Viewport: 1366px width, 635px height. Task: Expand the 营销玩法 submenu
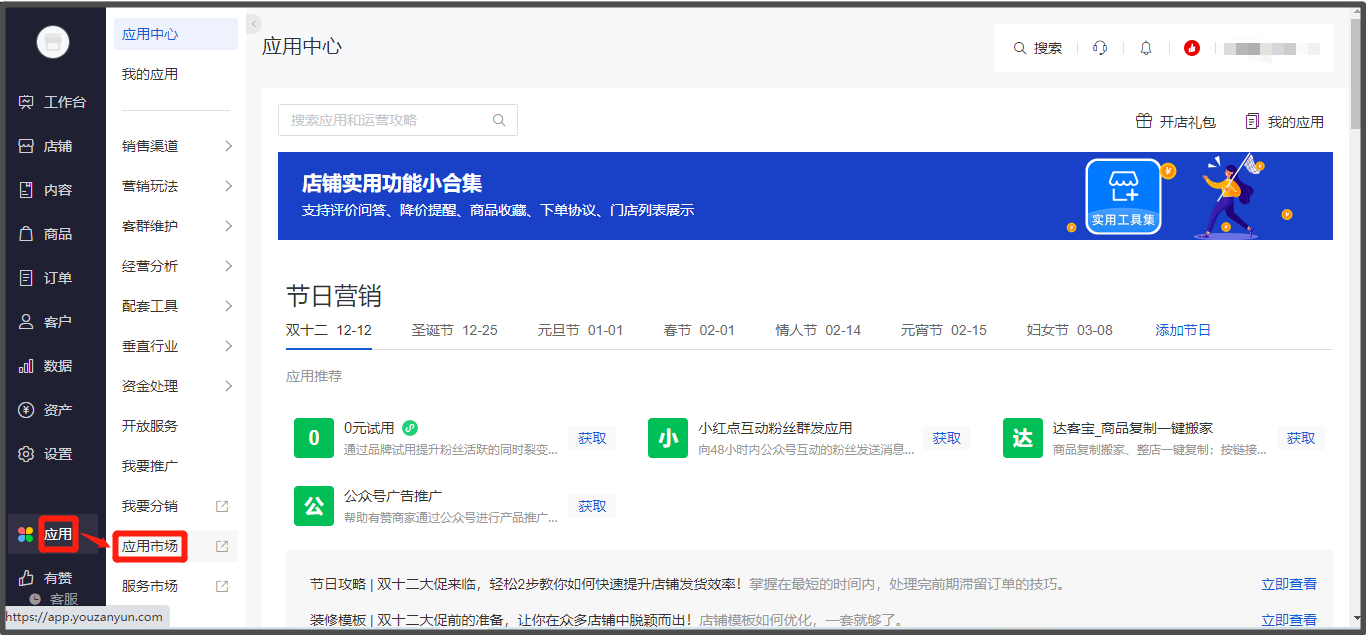tap(228, 186)
